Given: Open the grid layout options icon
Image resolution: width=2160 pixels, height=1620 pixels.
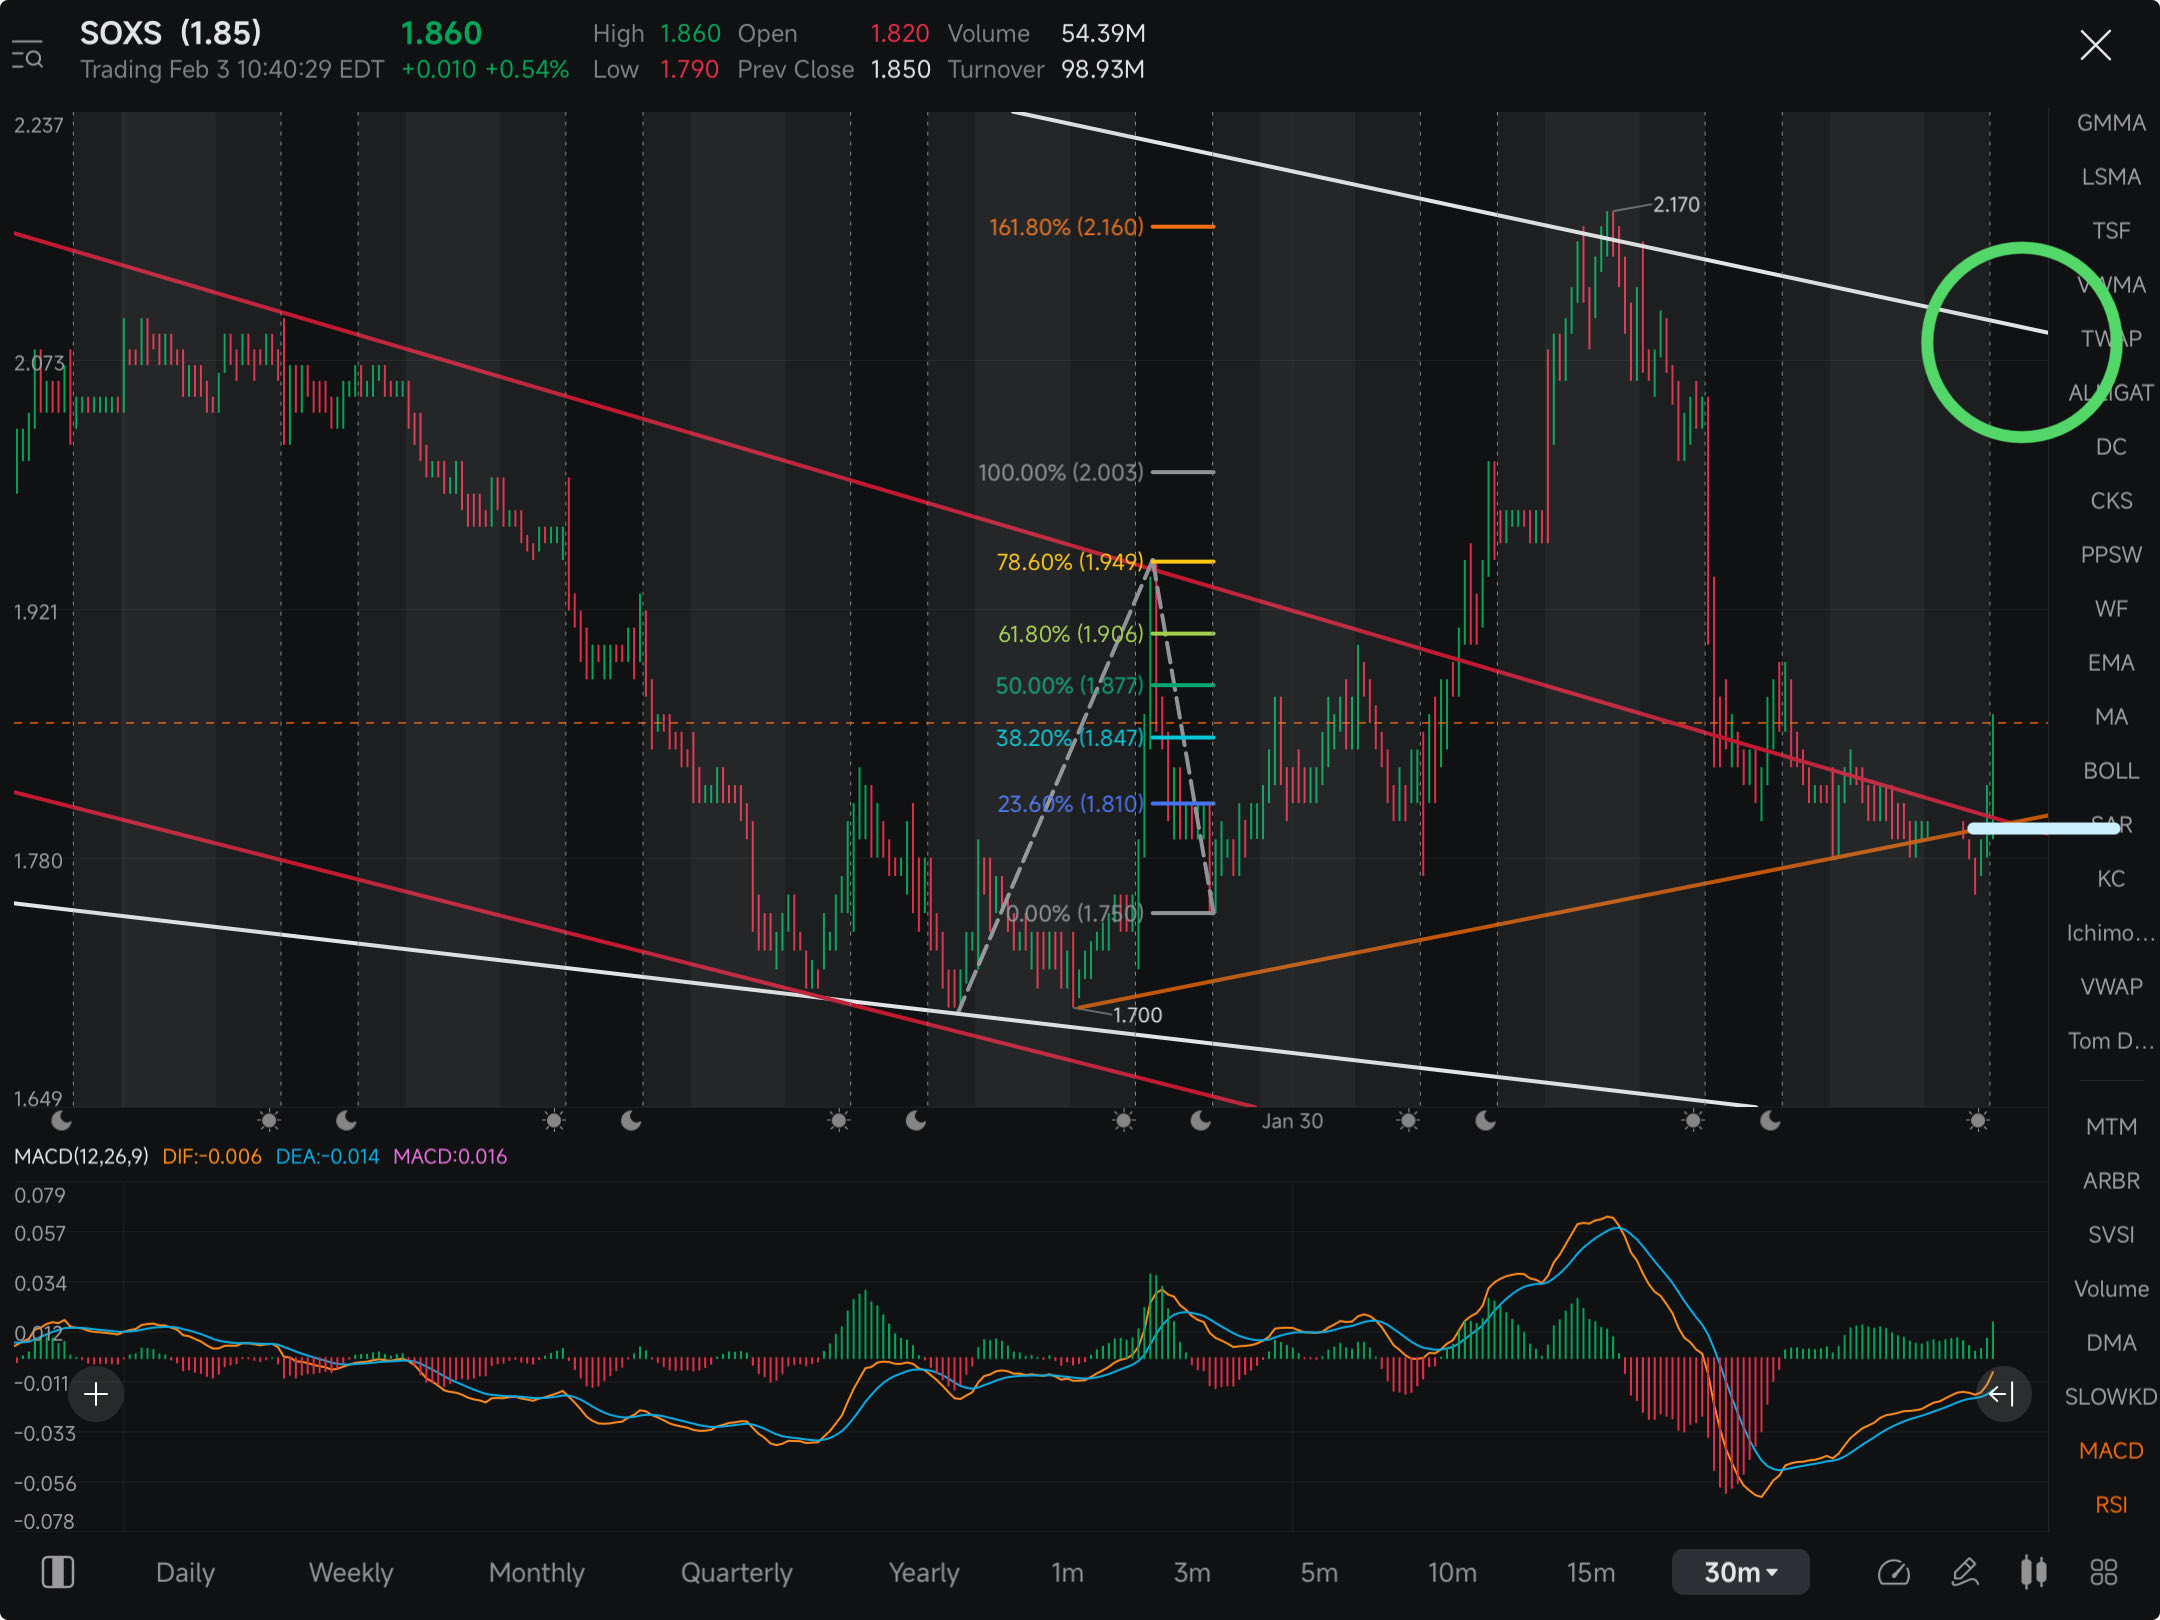Looking at the screenshot, I should (x=2104, y=1572).
